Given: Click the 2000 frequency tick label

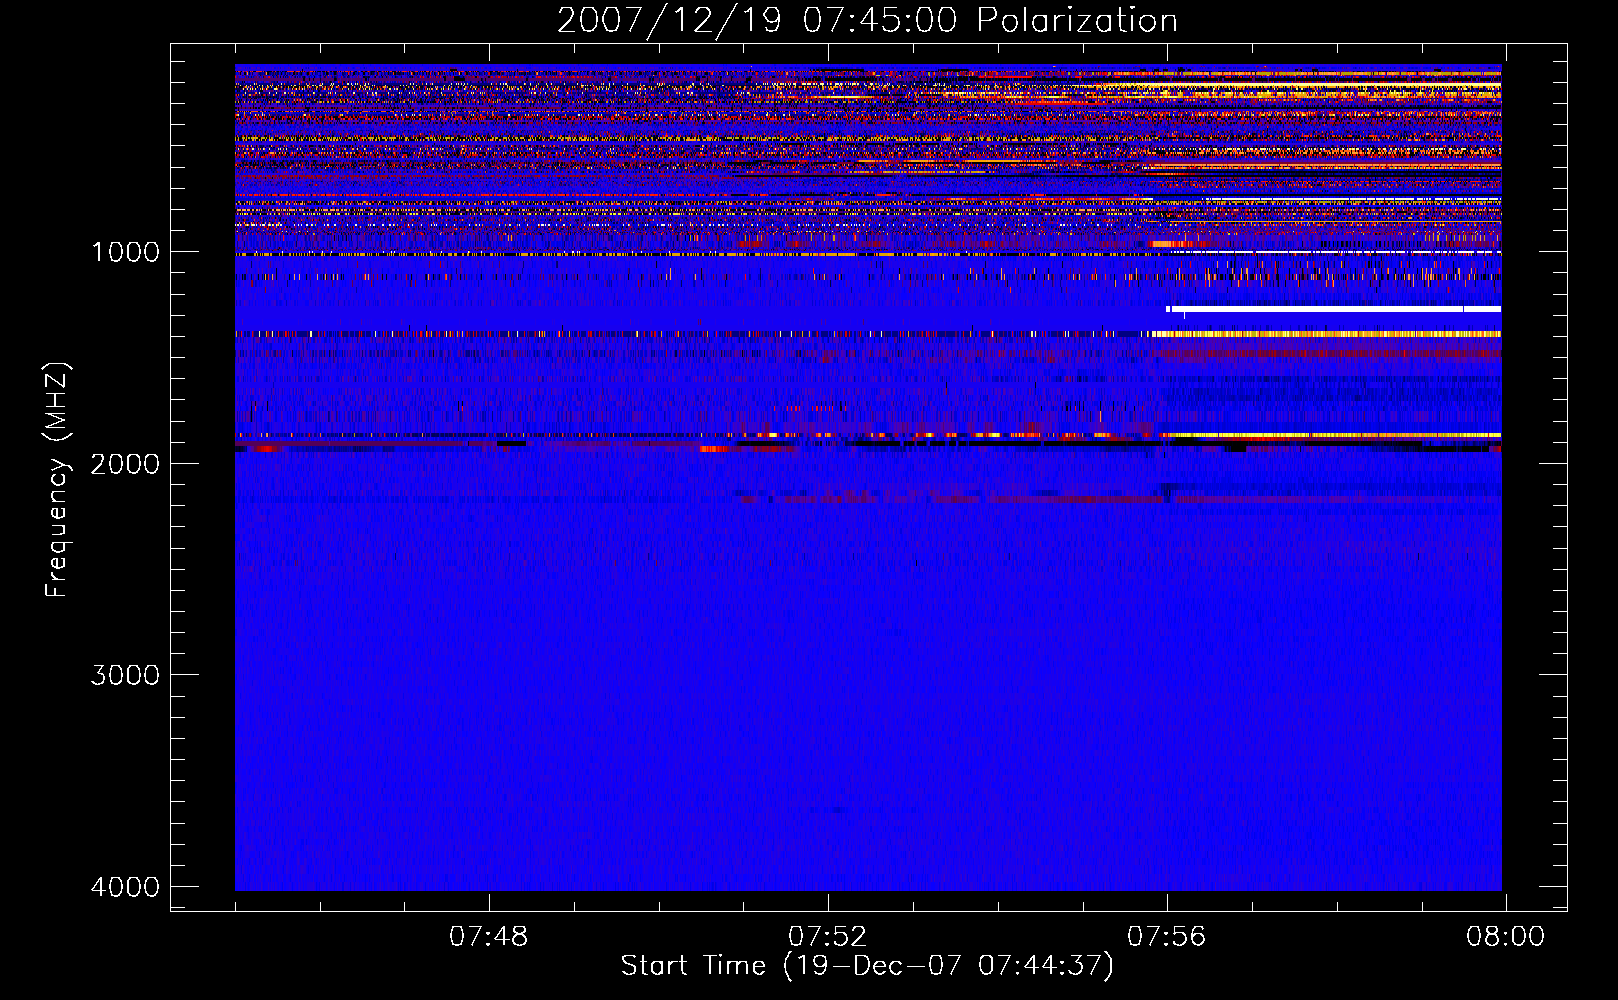Looking at the screenshot, I should coord(125,463).
